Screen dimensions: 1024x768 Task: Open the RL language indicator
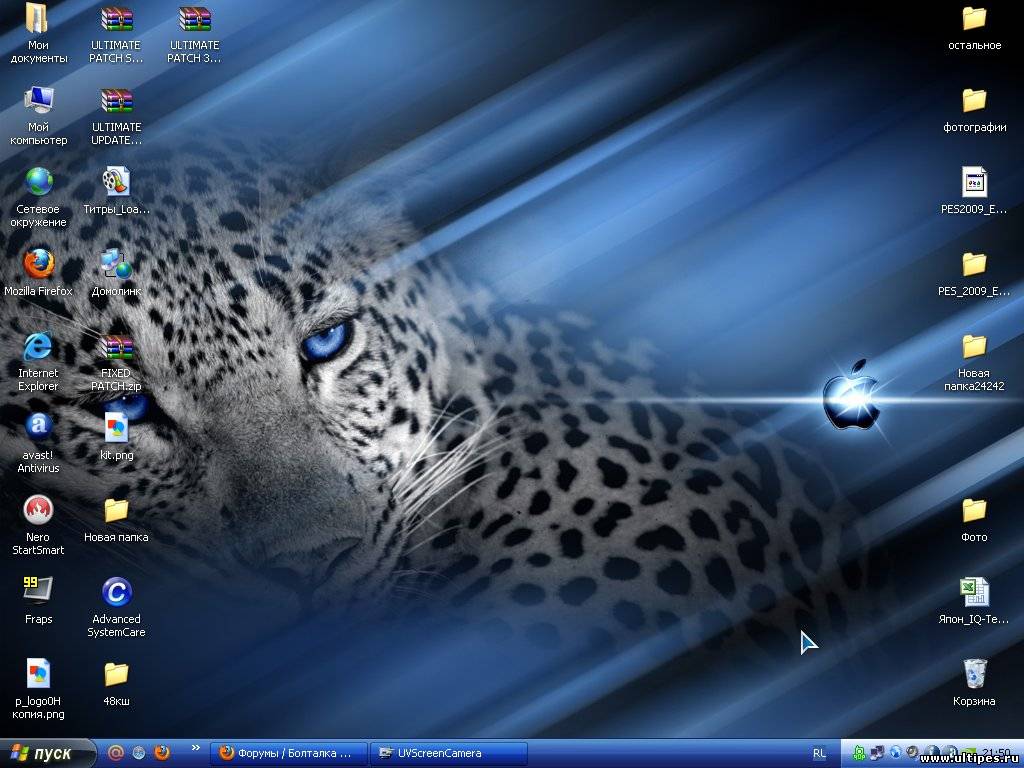pyautogui.click(x=819, y=753)
